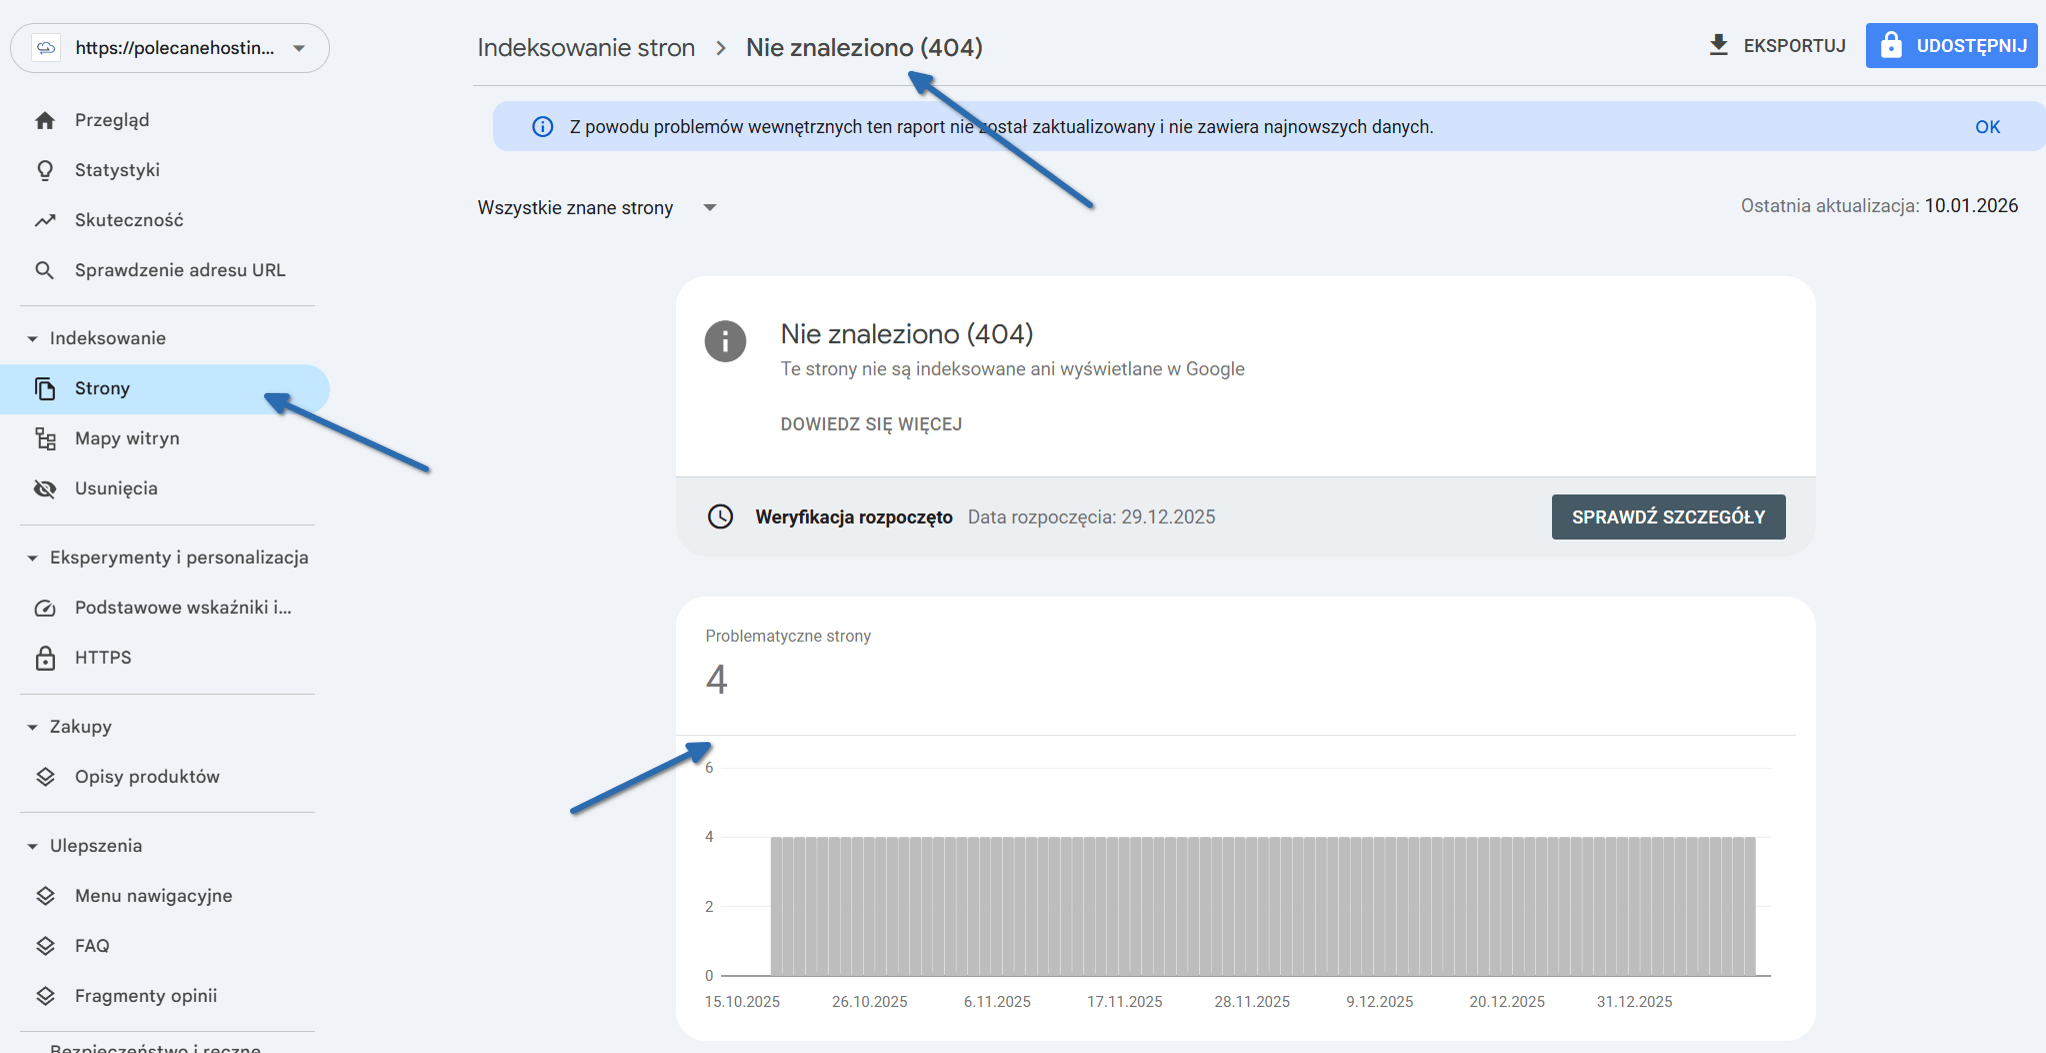Navigate to Indeksowanie stron breadcrumb
The width and height of the screenshot is (2046, 1053).
tap(586, 47)
